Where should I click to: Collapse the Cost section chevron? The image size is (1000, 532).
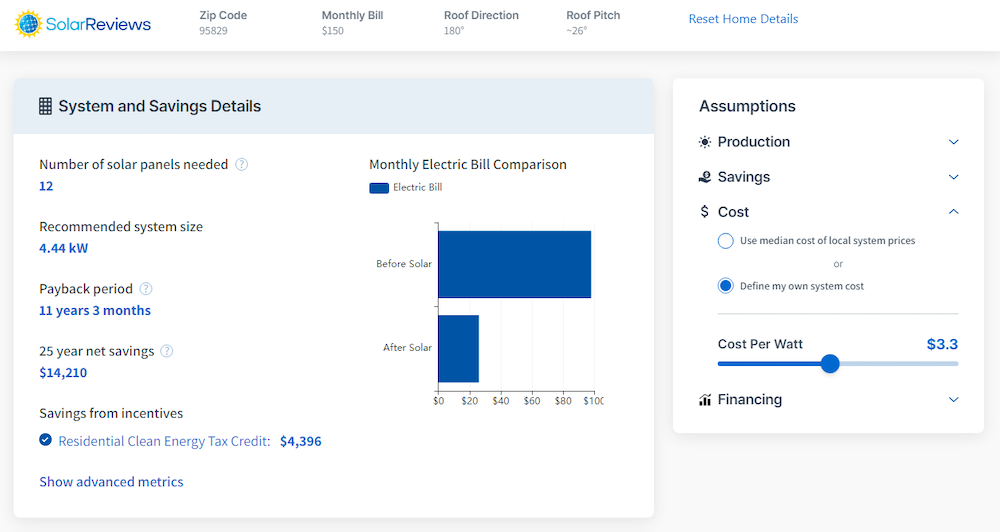(x=953, y=212)
